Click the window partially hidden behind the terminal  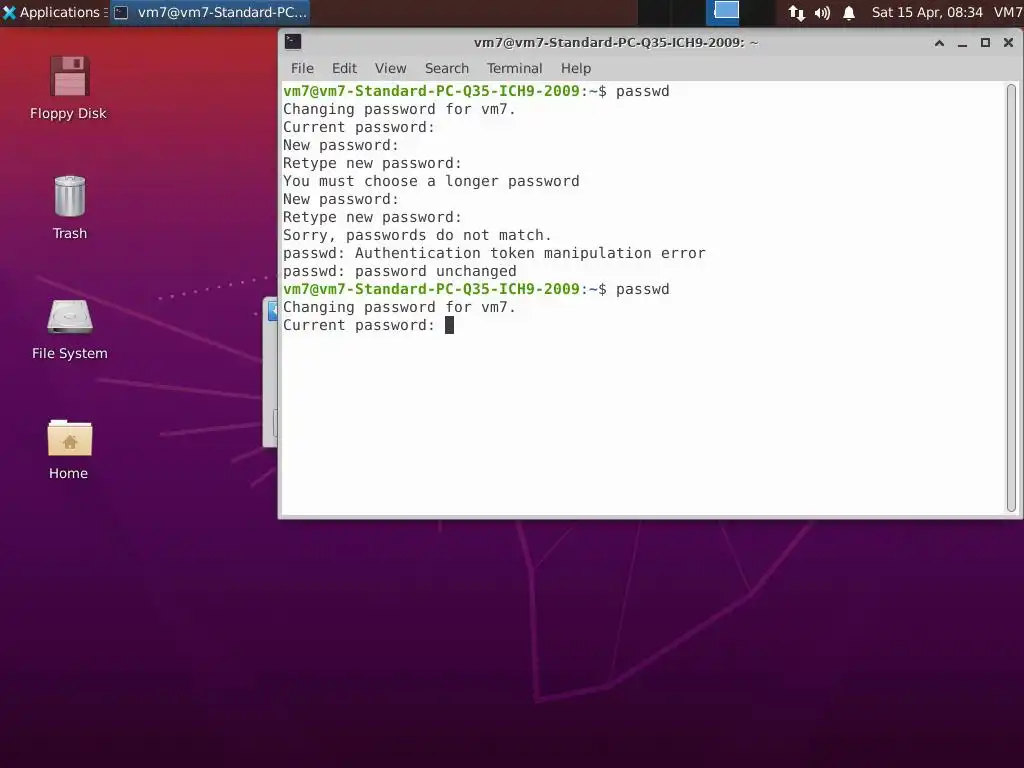[270, 372]
